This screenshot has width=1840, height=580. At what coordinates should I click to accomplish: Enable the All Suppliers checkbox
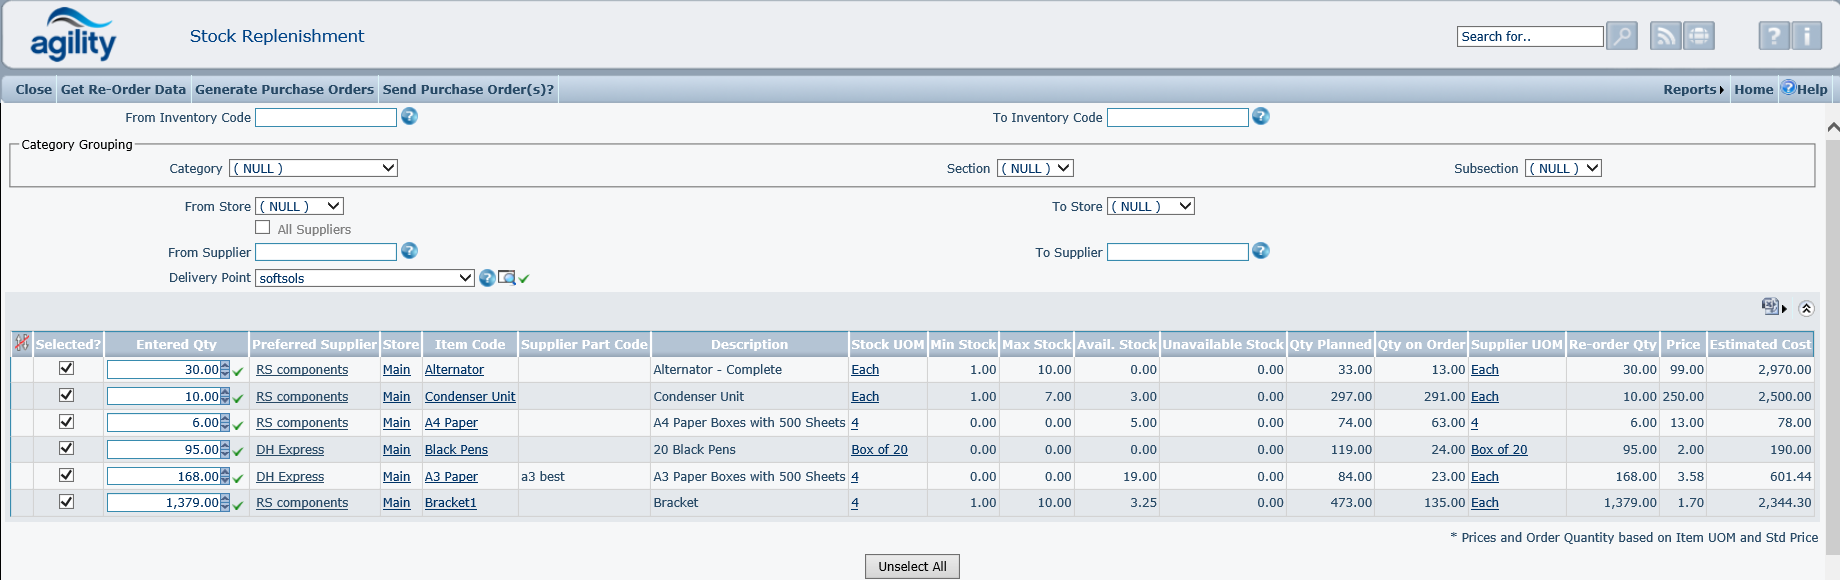pos(263,228)
